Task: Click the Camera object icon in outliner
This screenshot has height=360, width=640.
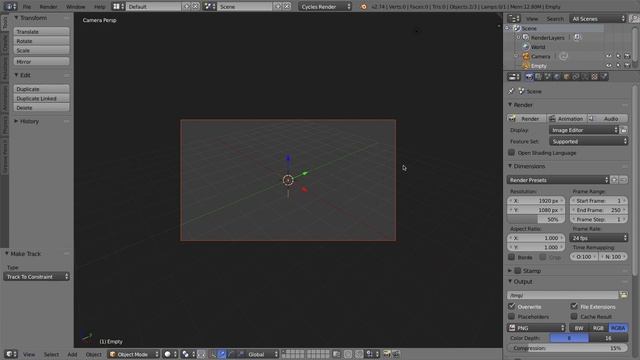Action: 526,56
